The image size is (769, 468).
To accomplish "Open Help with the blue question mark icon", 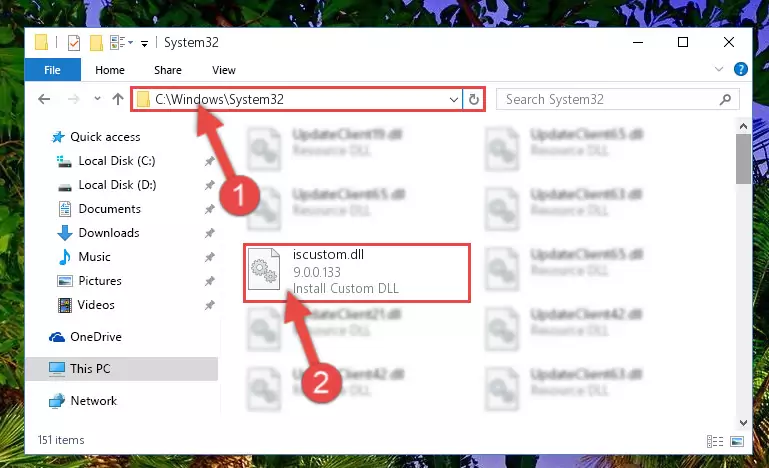I will pos(741,69).
